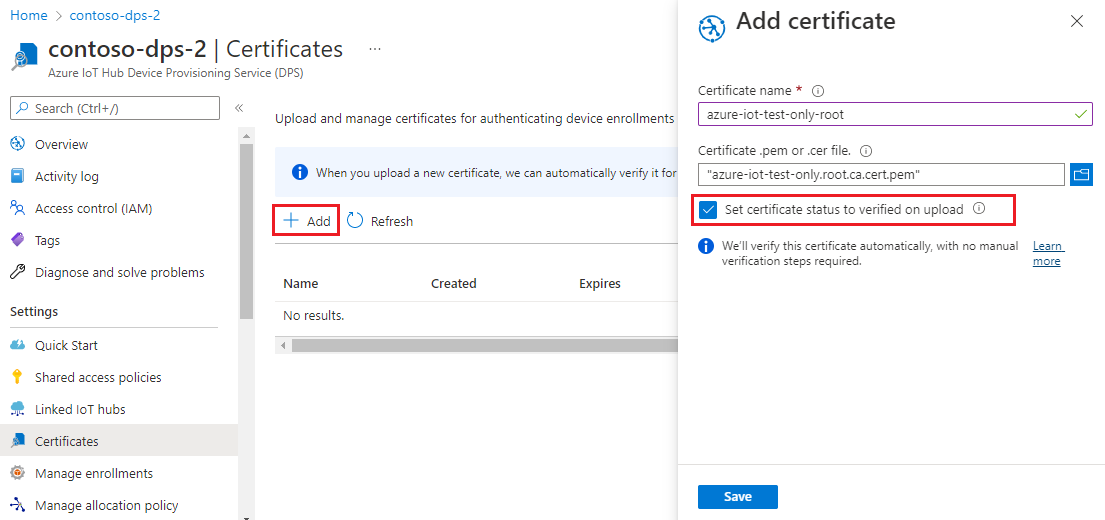This screenshot has height=520, width=1105.
Task: Click the Shared access policies key icon
Action: [x=18, y=377]
